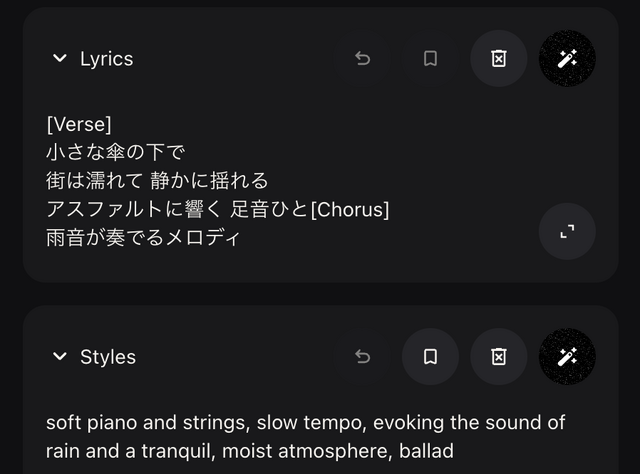Collapse the Lyrics section chevron
640x474 pixels.
click(59, 59)
